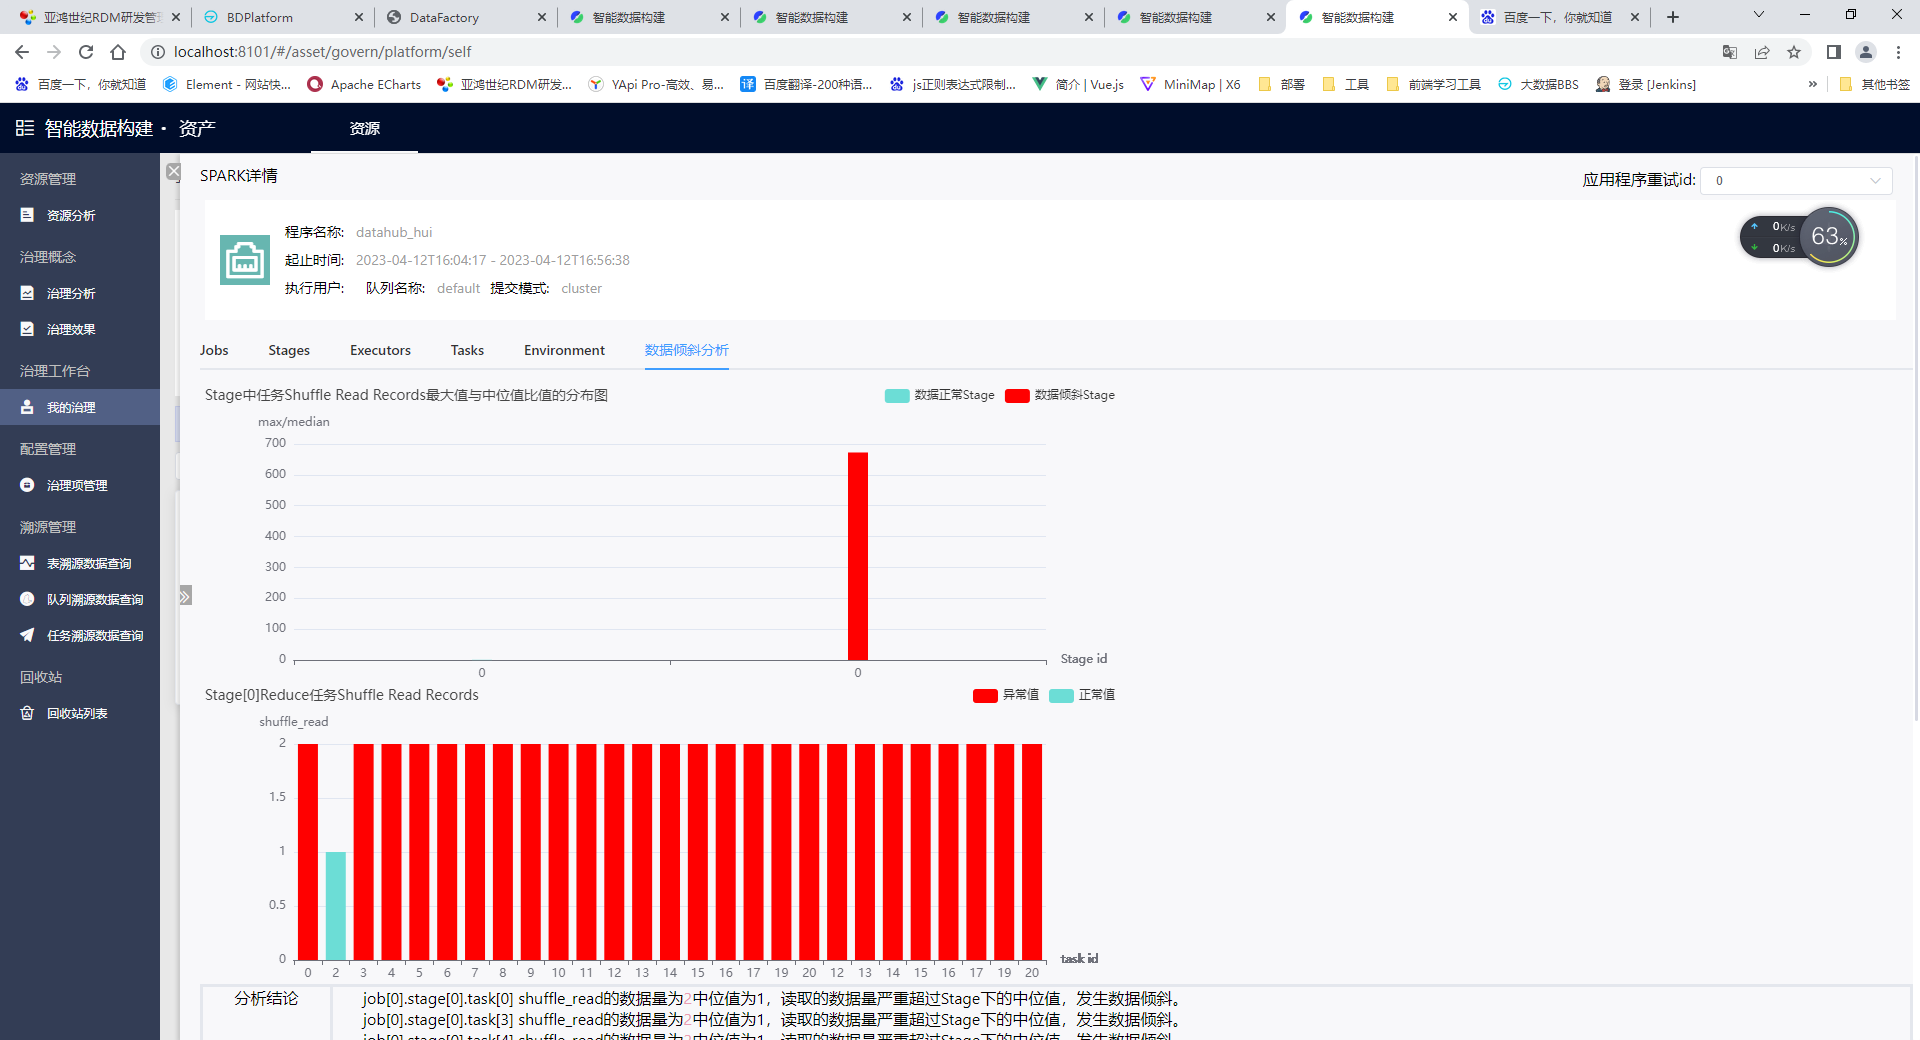This screenshot has width=1920, height=1040.
Task: Expand the sidebar with double-arrow handle
Action: coord(185,596)
